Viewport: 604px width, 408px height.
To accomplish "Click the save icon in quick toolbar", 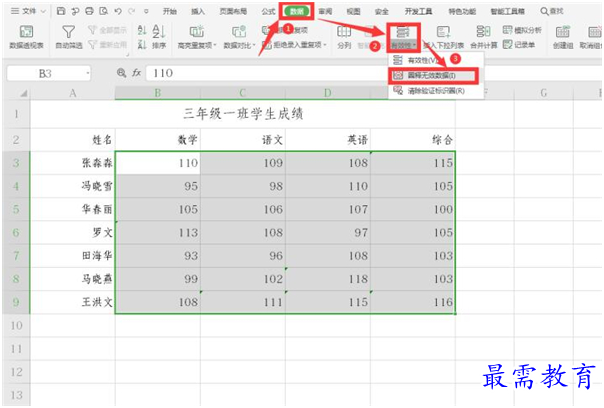I will click(61, 11).
